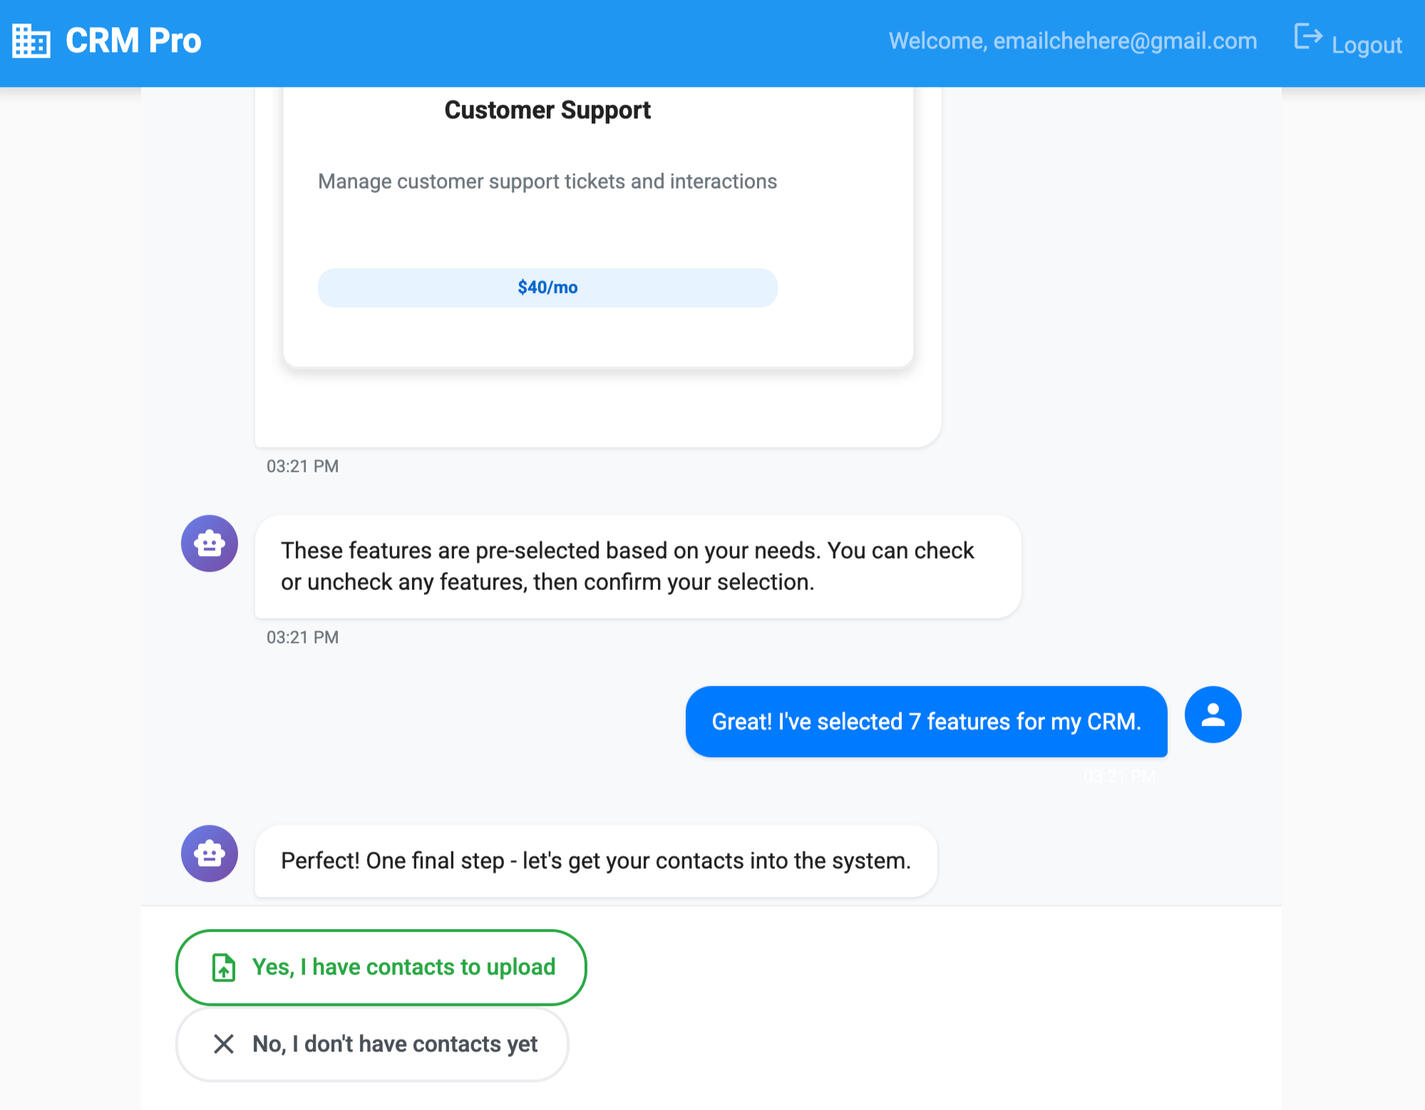Click the X icon in the decline option
The width and height of the screenshot is (1425, 1110).
(224, 1043)
